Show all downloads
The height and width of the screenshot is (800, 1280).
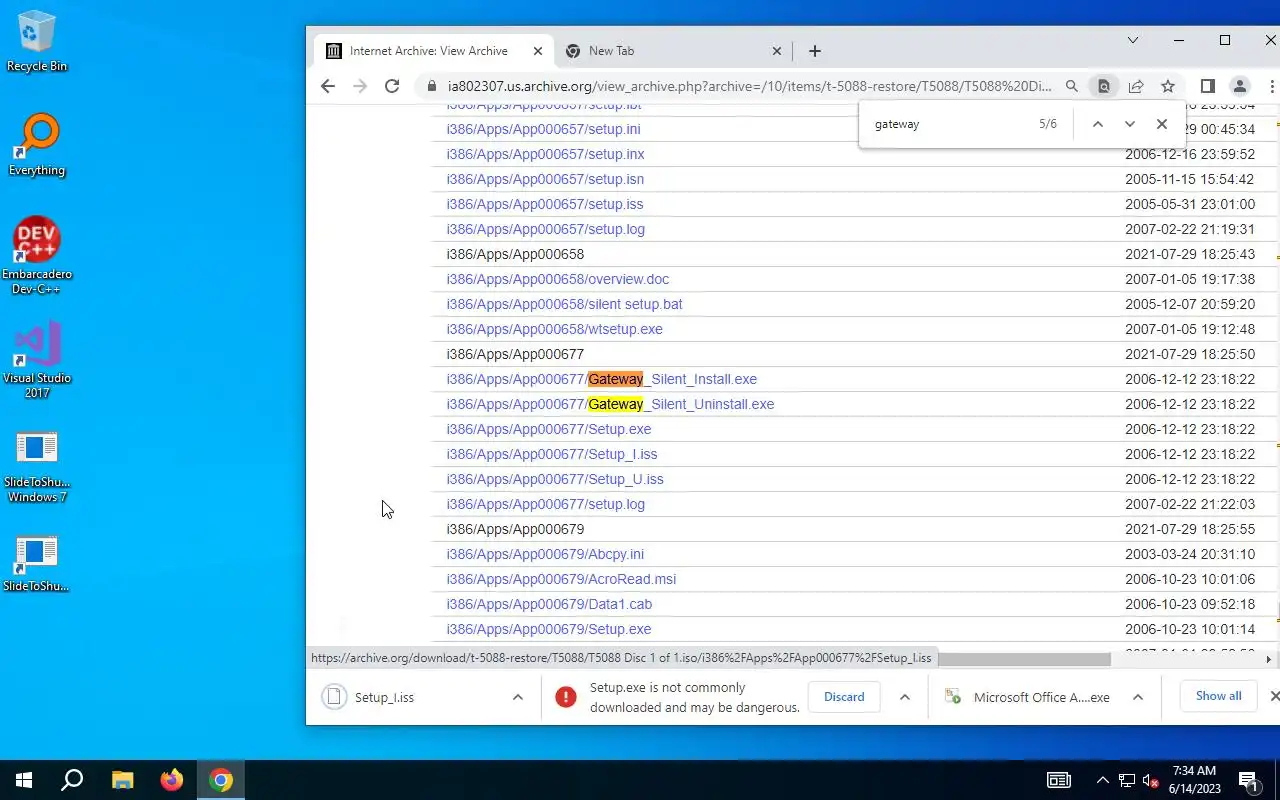(x=1219, y=696)
